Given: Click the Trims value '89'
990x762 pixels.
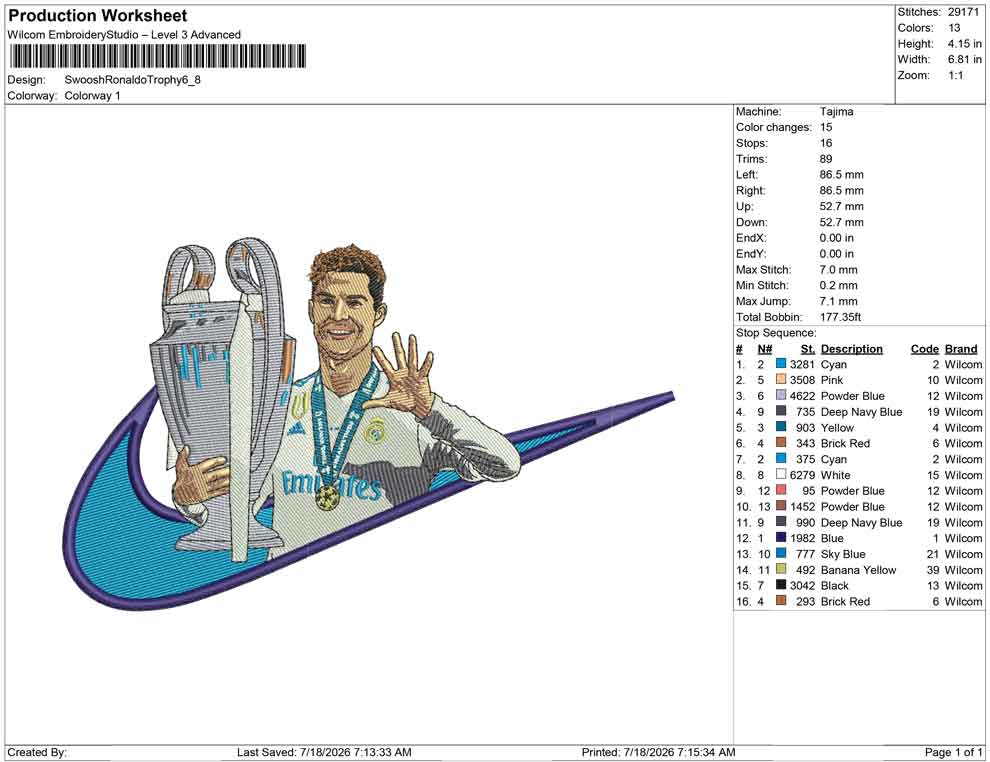Looking at the screenshot, I should (826, 159).
